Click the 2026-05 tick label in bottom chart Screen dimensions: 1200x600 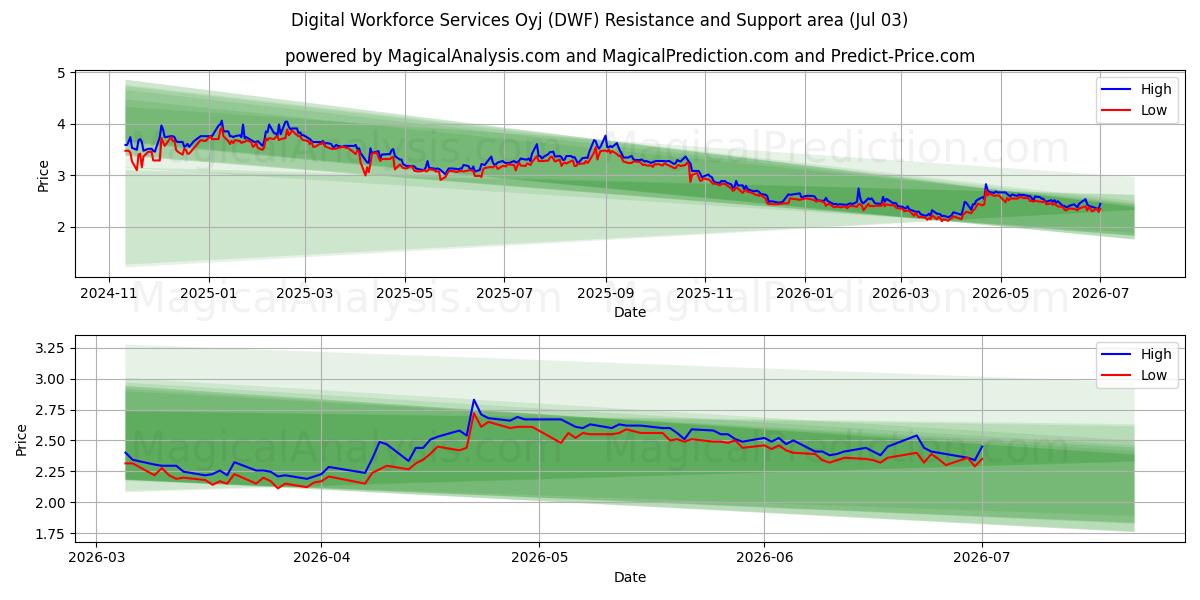539,559
